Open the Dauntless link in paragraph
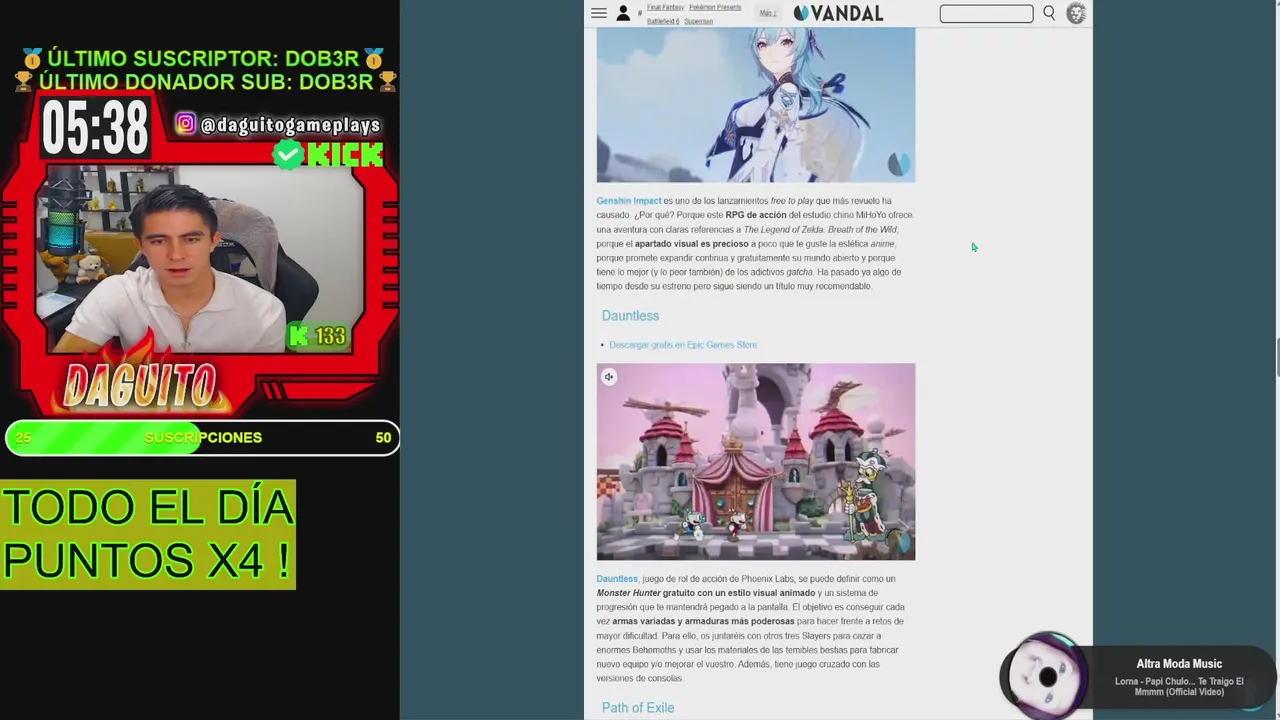1280x720 pixels. coord(617,579)
